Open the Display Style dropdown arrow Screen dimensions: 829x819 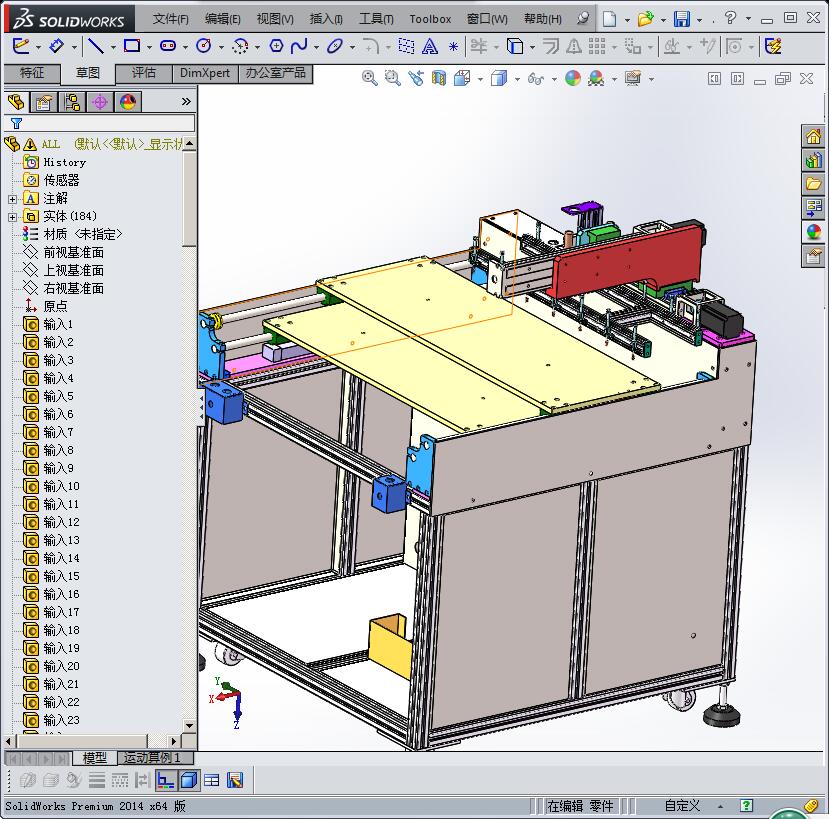[517, 80]
